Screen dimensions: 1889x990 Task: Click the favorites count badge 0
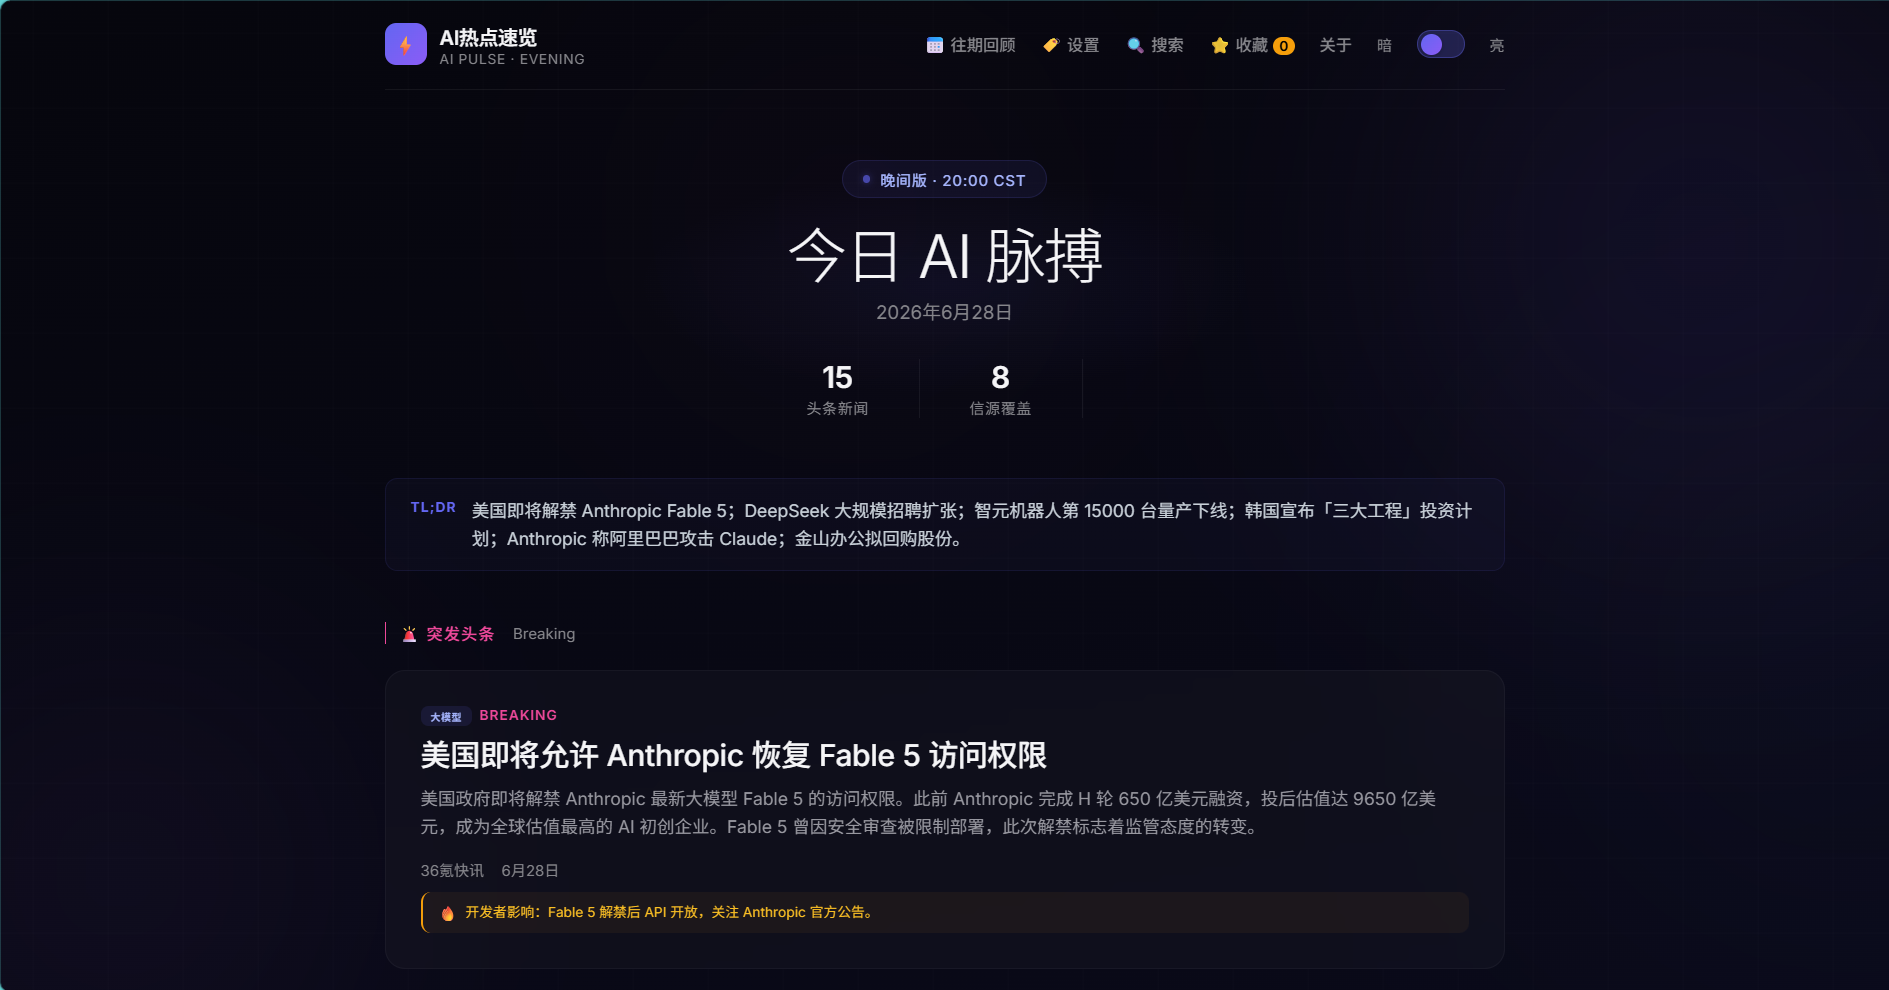tap(1284, 46)
